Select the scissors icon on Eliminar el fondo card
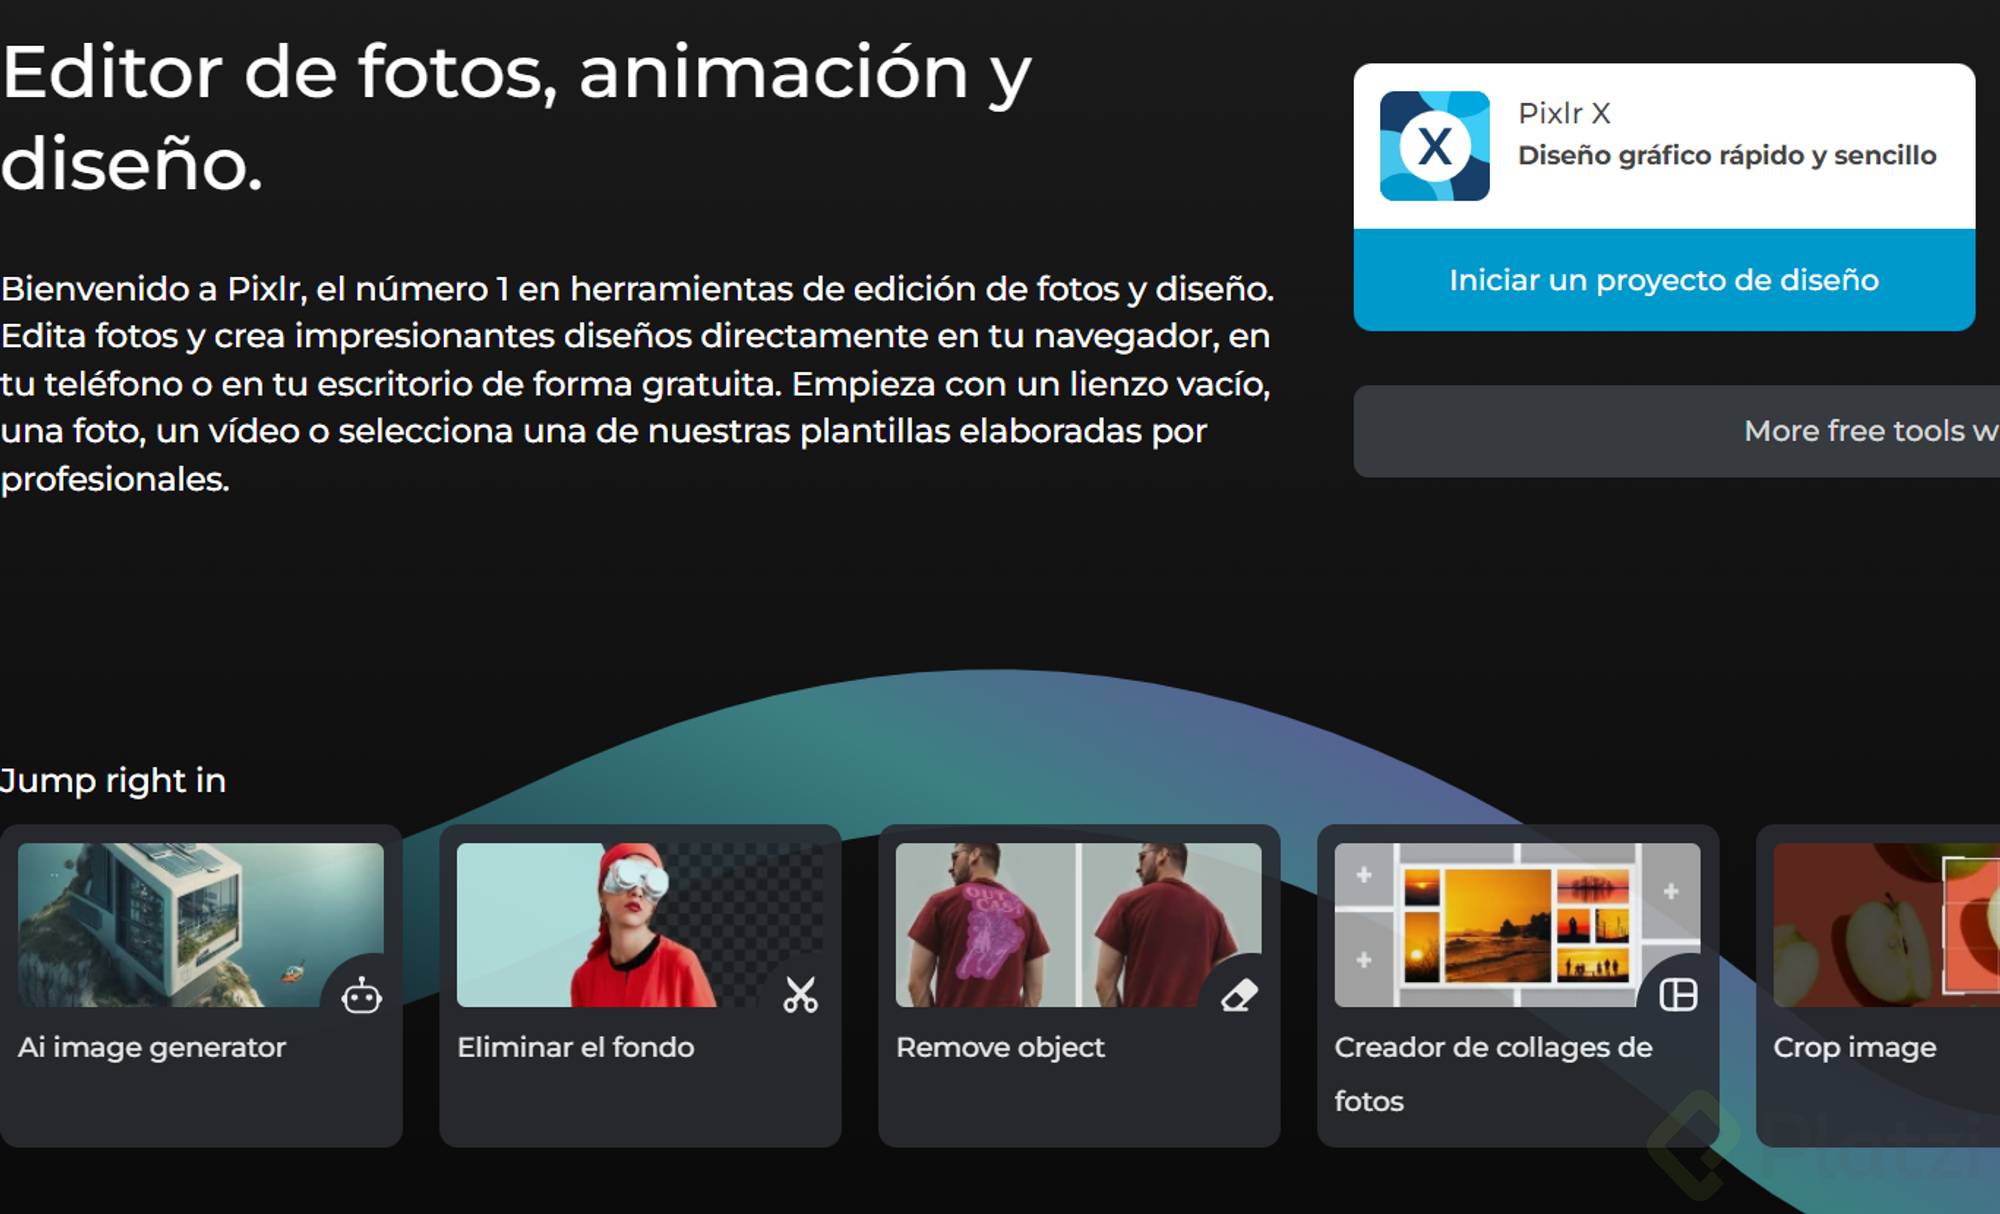 pos(800,994)
